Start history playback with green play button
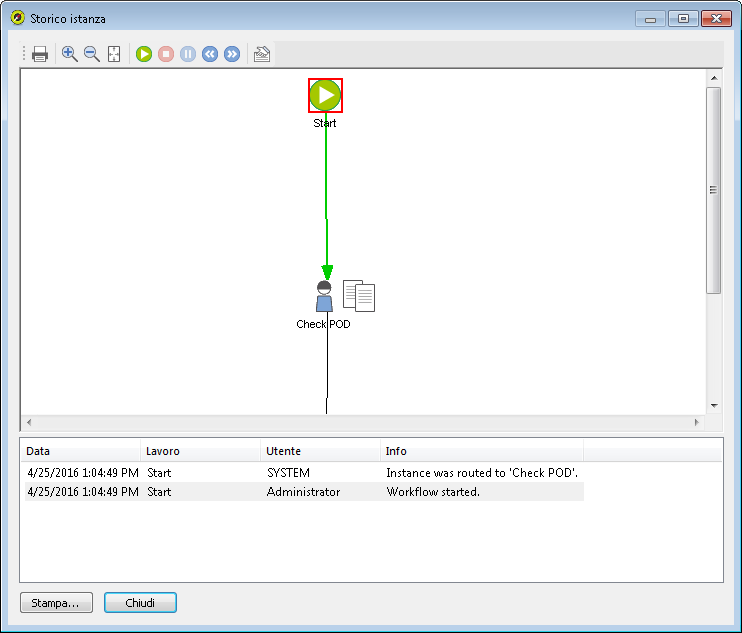This screenshot has width=742, height=633. [x=144, y=54]
